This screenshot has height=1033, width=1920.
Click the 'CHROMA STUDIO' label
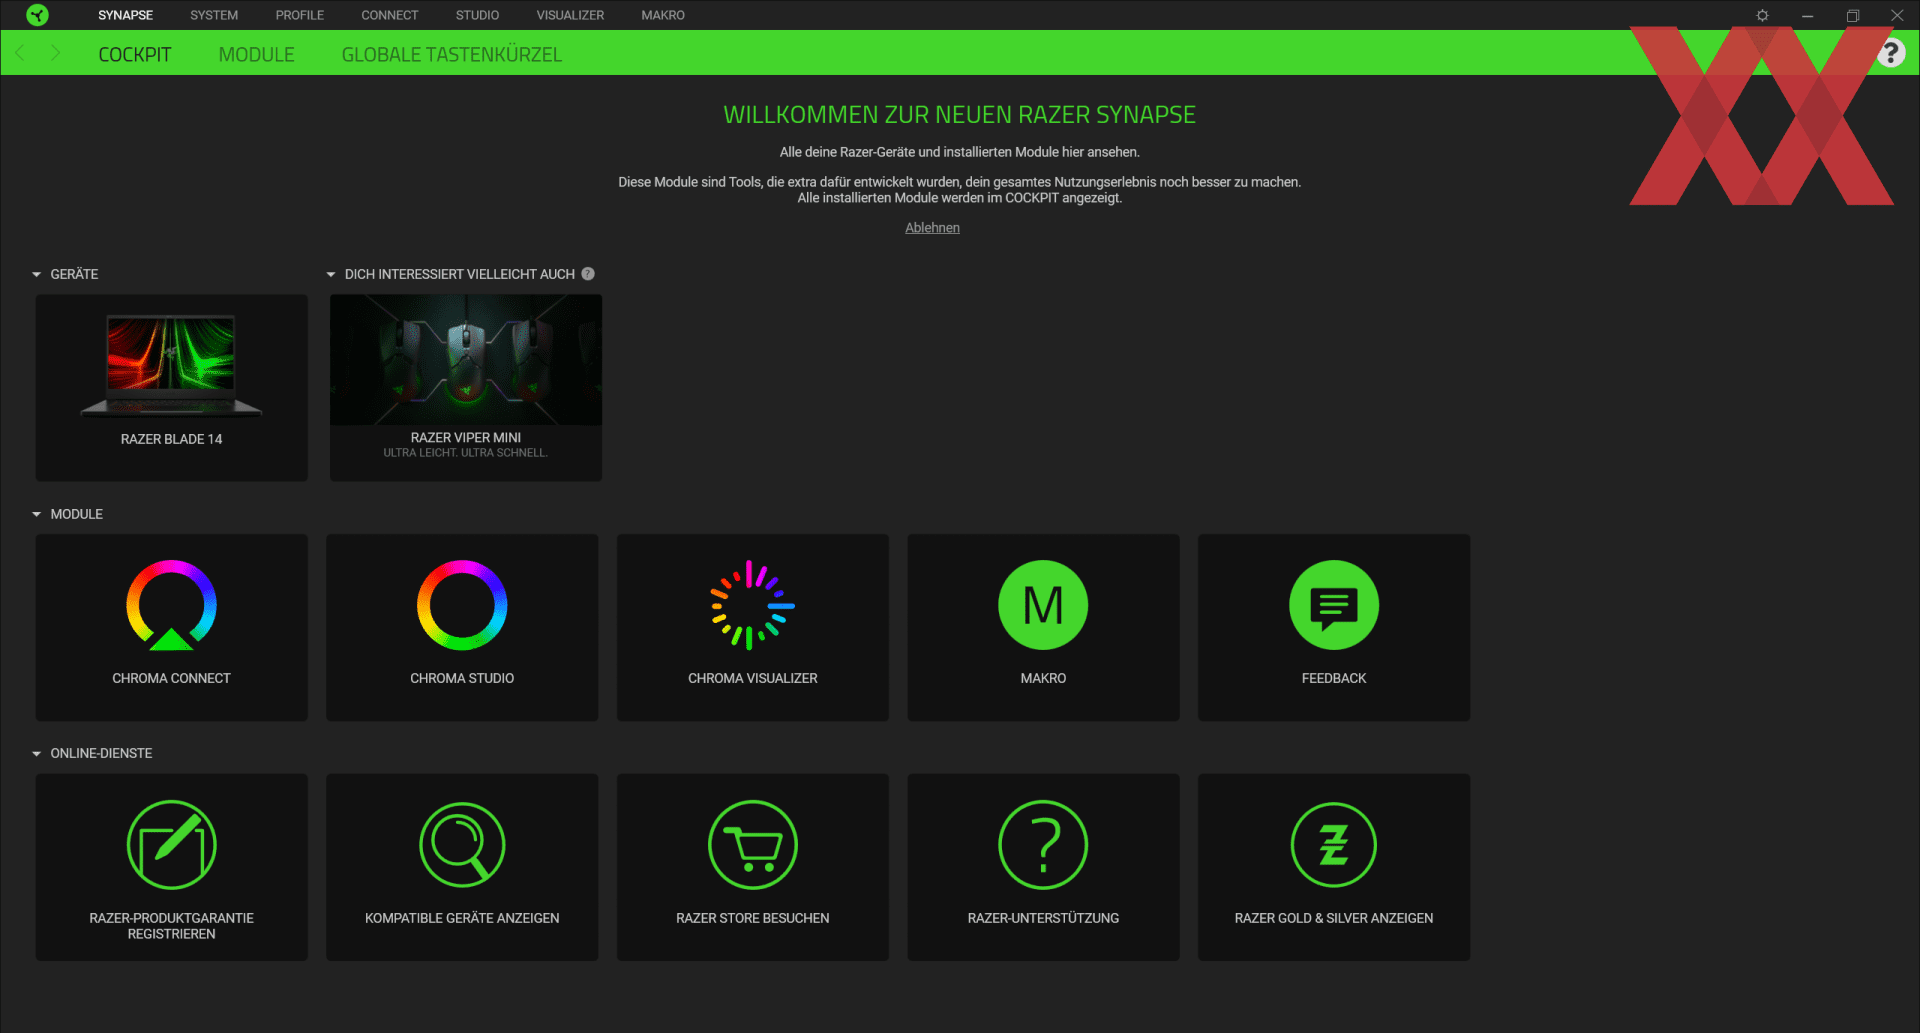point(462,678)
